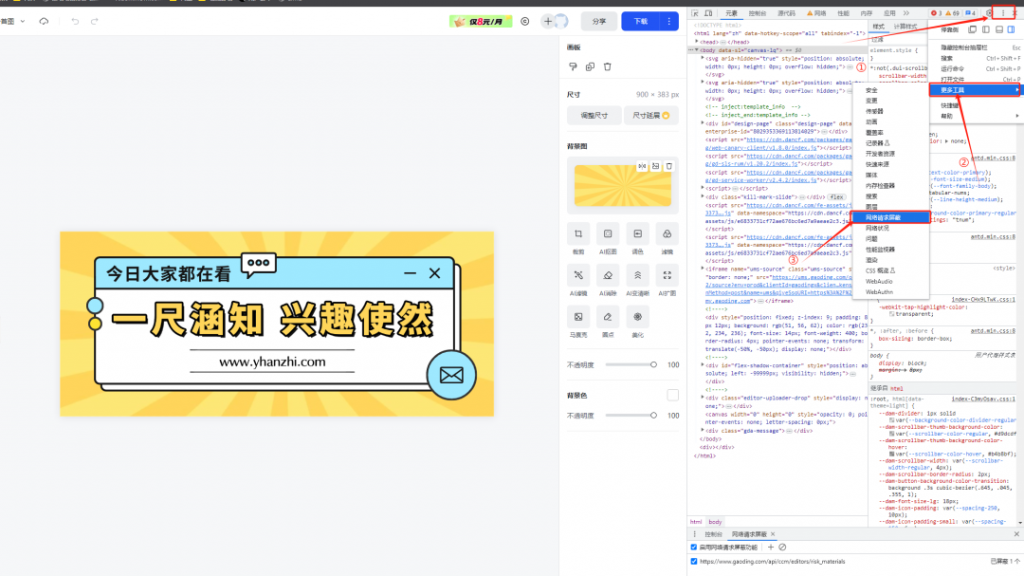Image resolution: width=1024 pixels, height=576 pixels.
Task: Open the download button's more options arrow
Action: 669,22
